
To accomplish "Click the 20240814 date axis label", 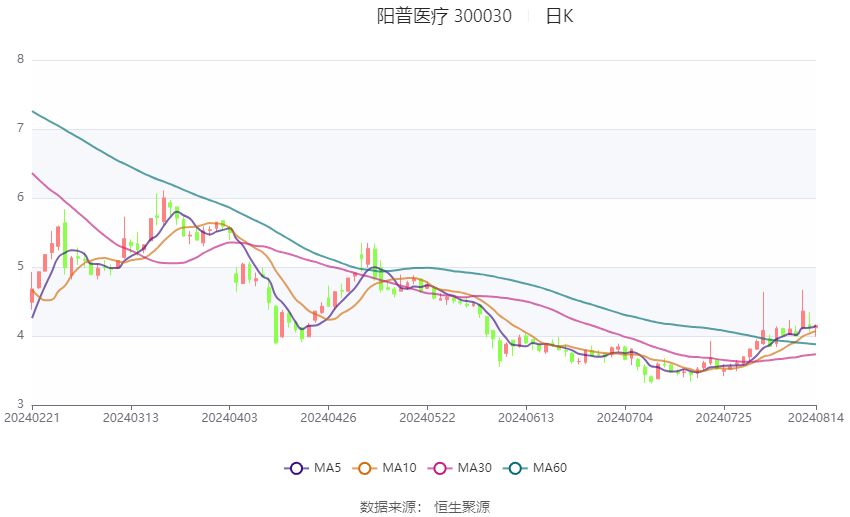I will click(816, 418).
